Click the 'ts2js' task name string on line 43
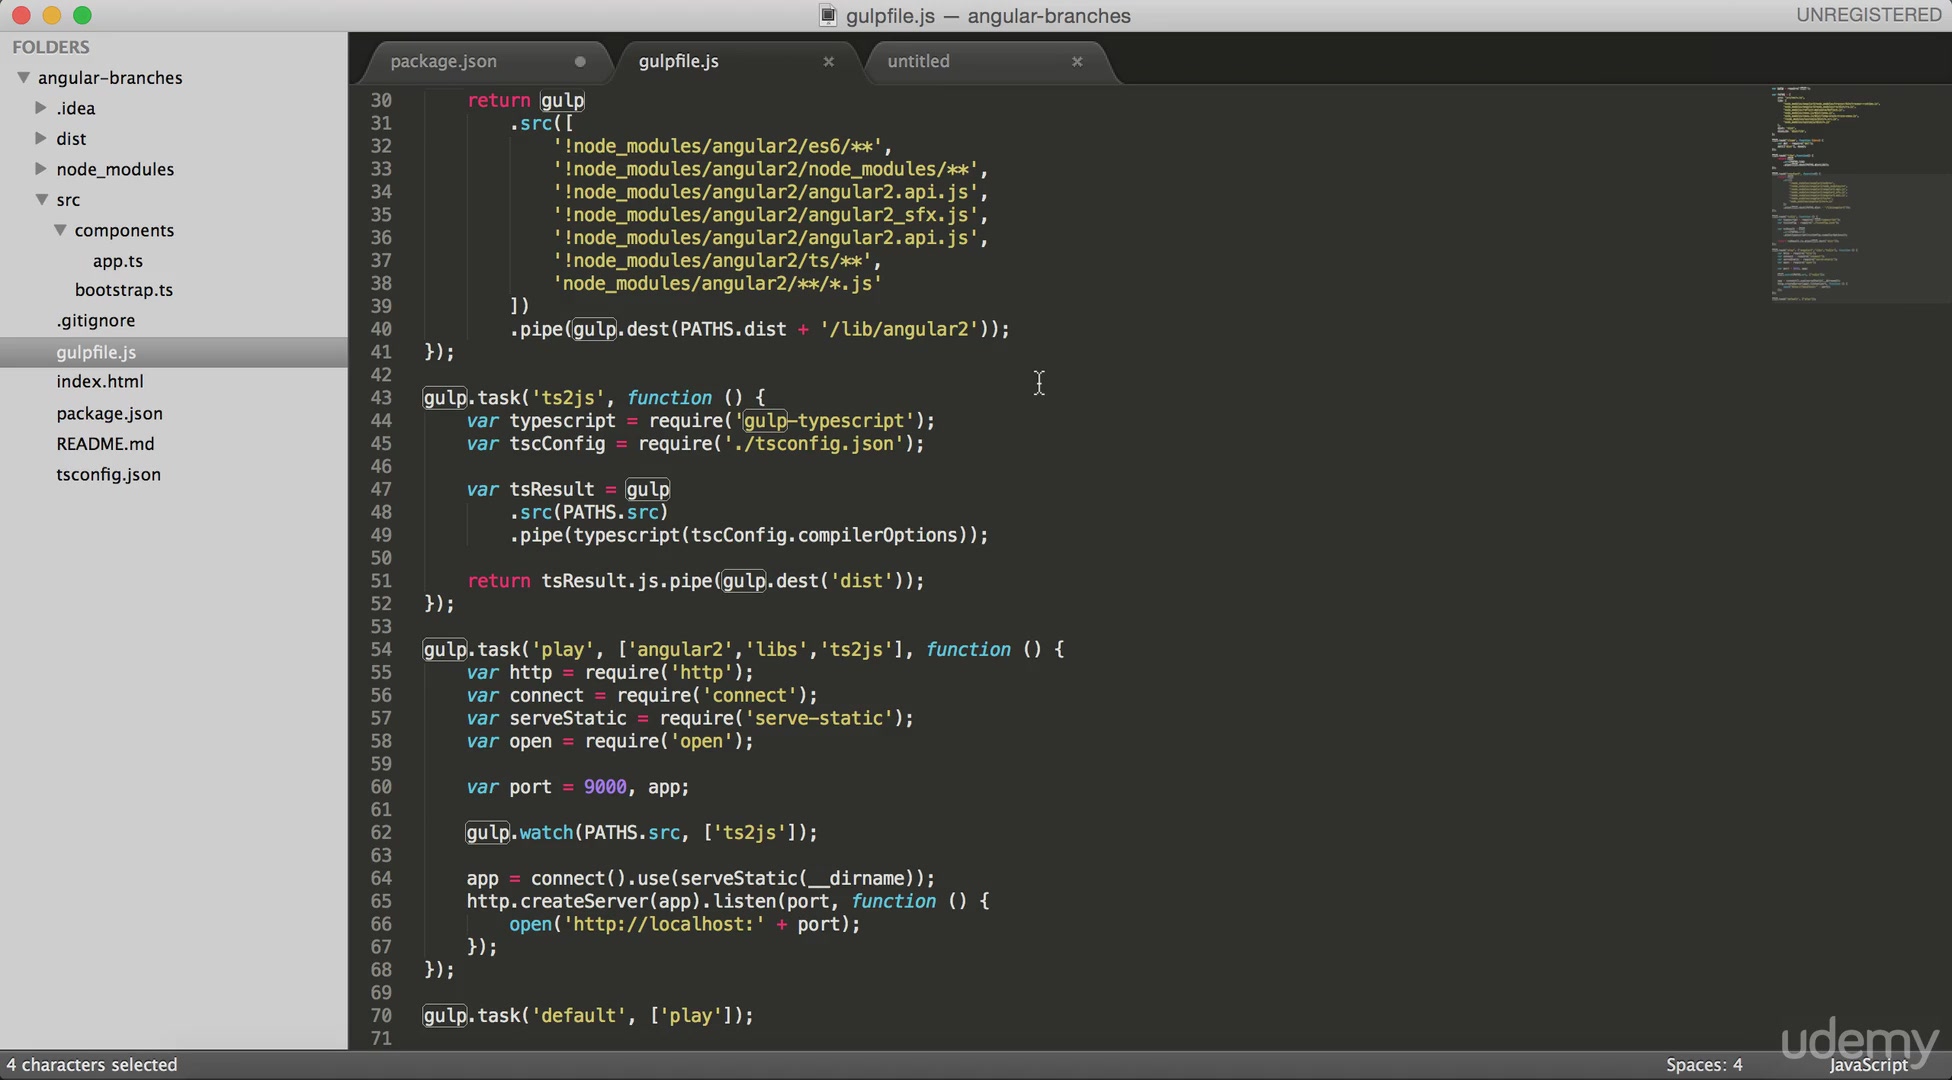 click(x=568, y=398)
